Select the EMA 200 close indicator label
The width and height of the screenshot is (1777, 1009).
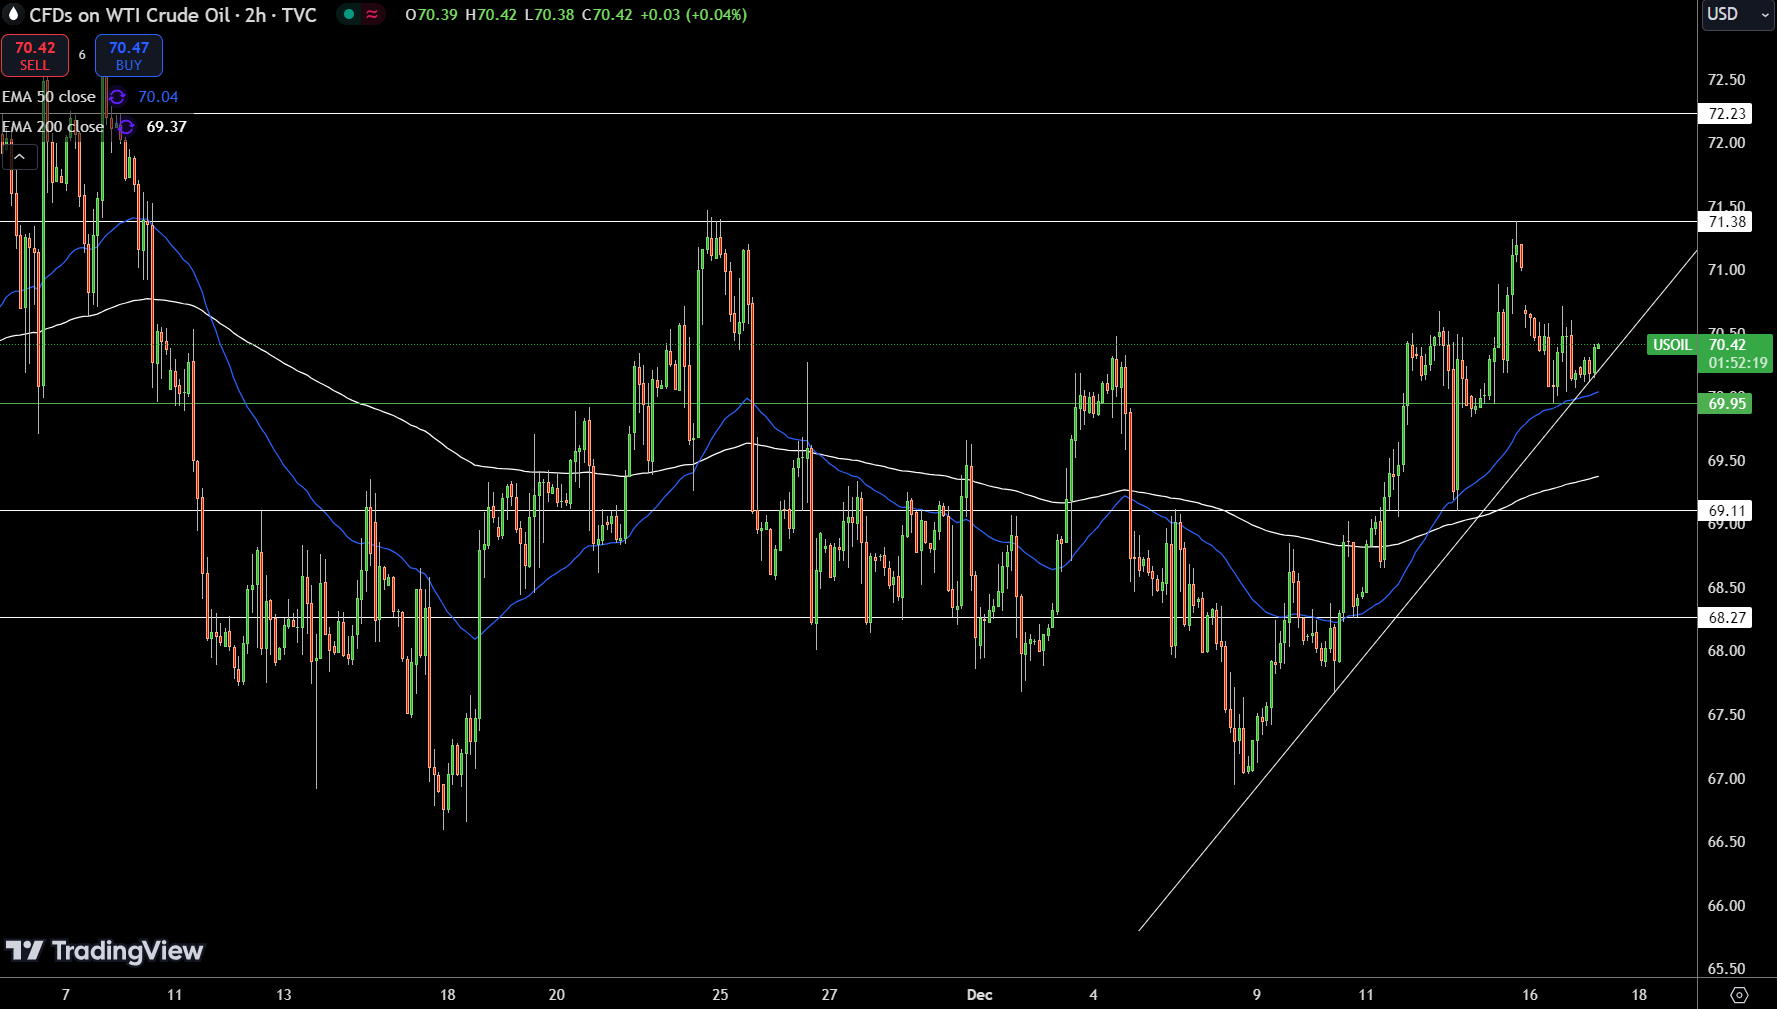tap(53, 127)
